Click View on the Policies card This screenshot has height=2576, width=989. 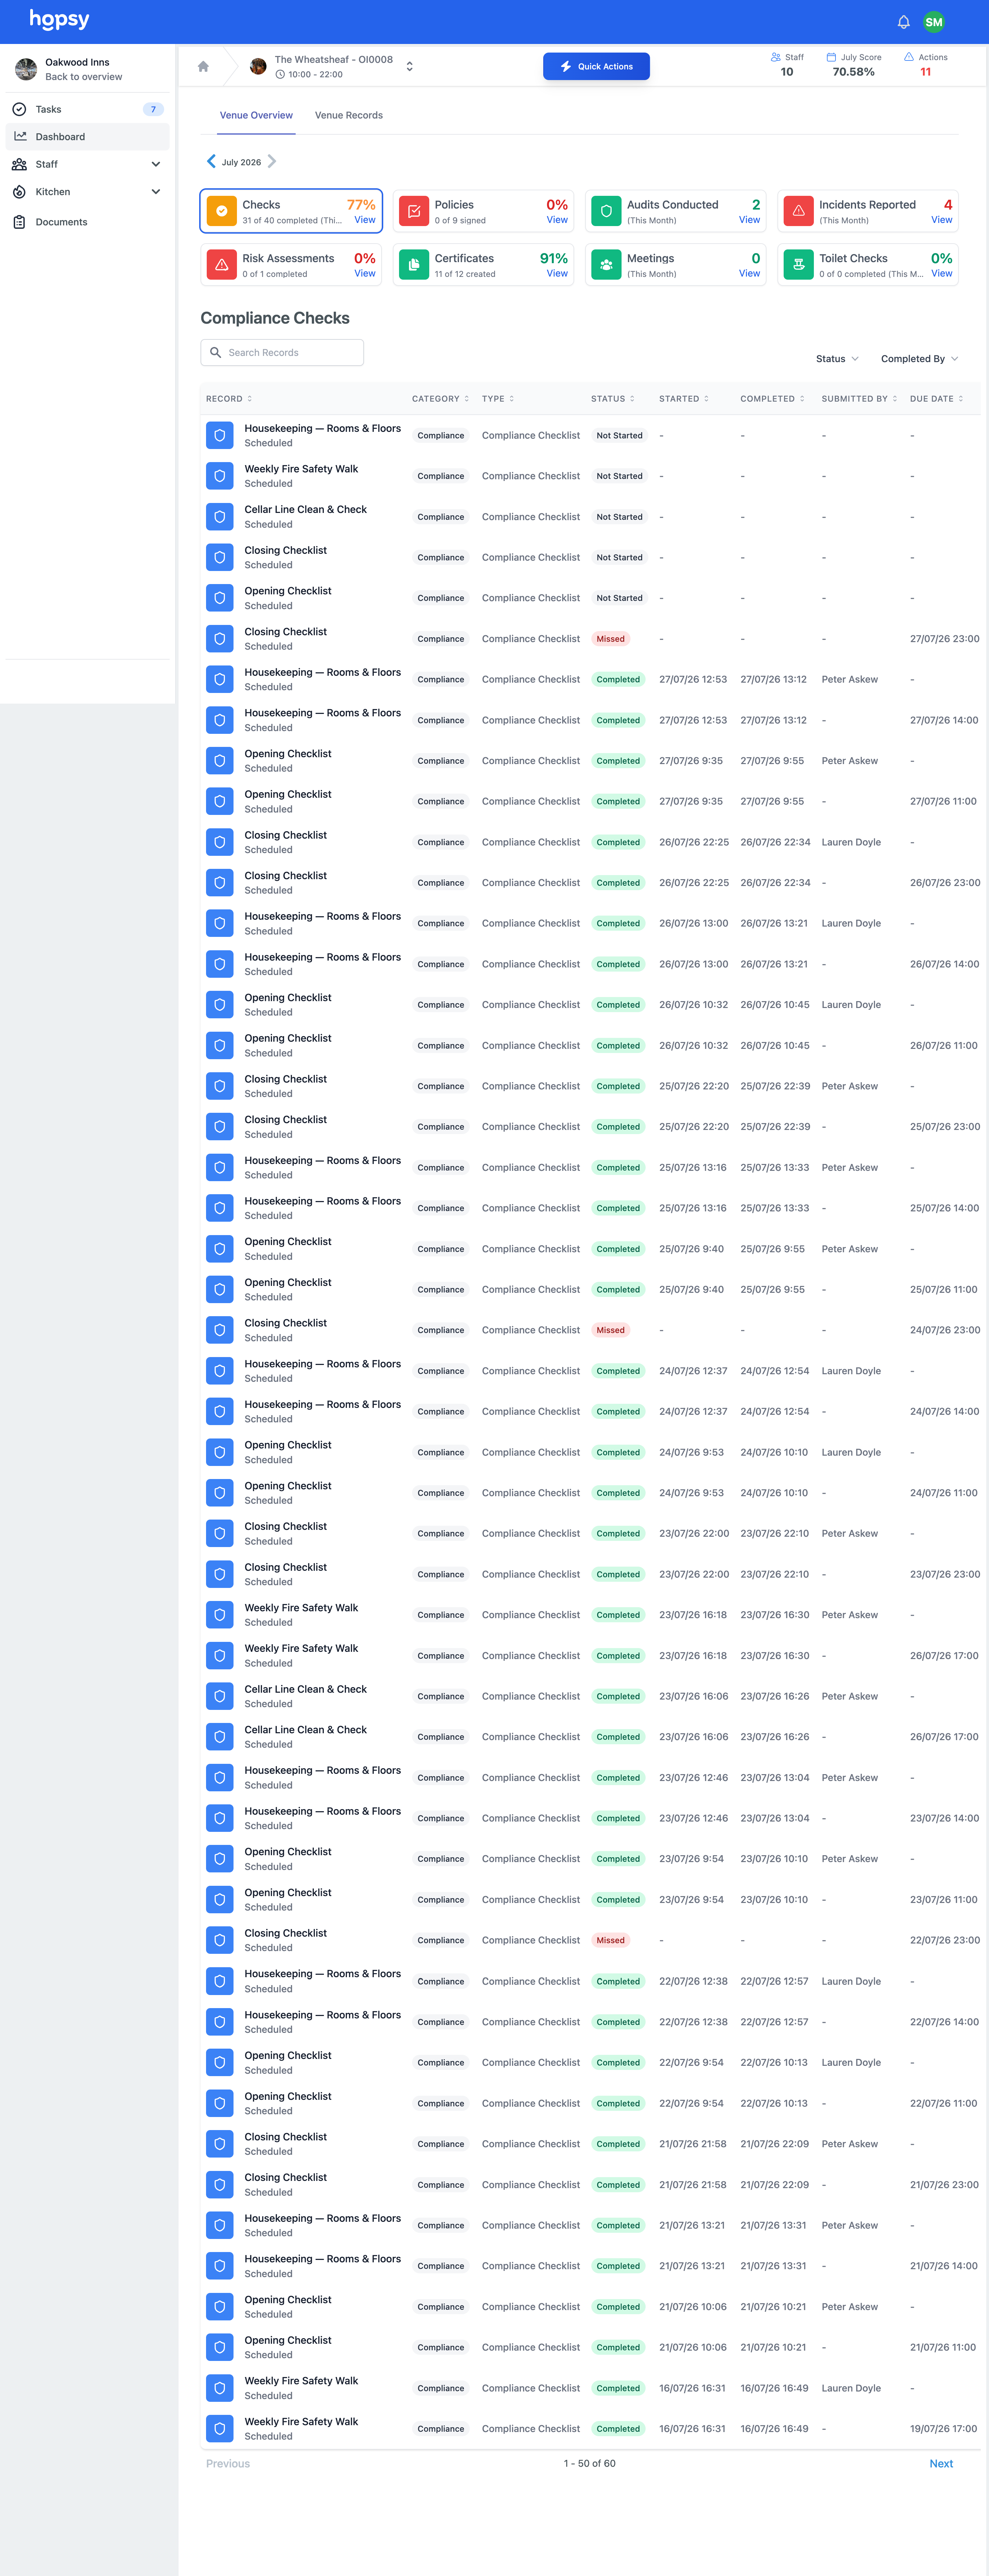point(557,220)
